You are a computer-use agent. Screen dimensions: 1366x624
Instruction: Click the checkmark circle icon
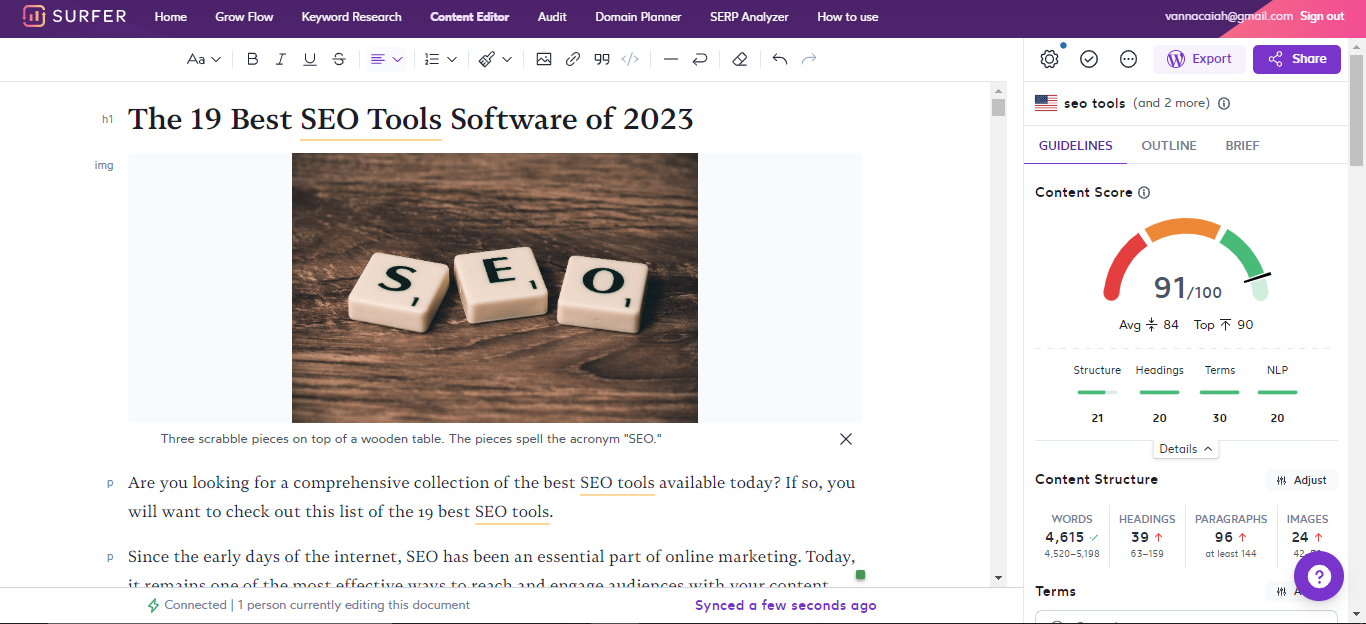click(x=1089, y=59)
